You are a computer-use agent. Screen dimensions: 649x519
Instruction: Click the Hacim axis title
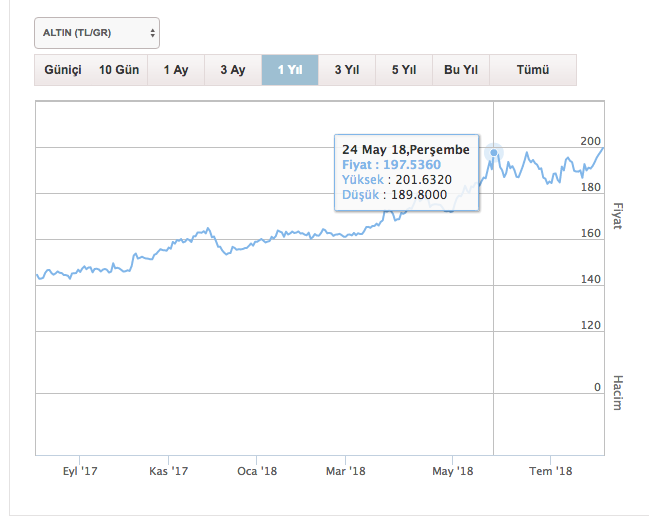click(617, 392)
